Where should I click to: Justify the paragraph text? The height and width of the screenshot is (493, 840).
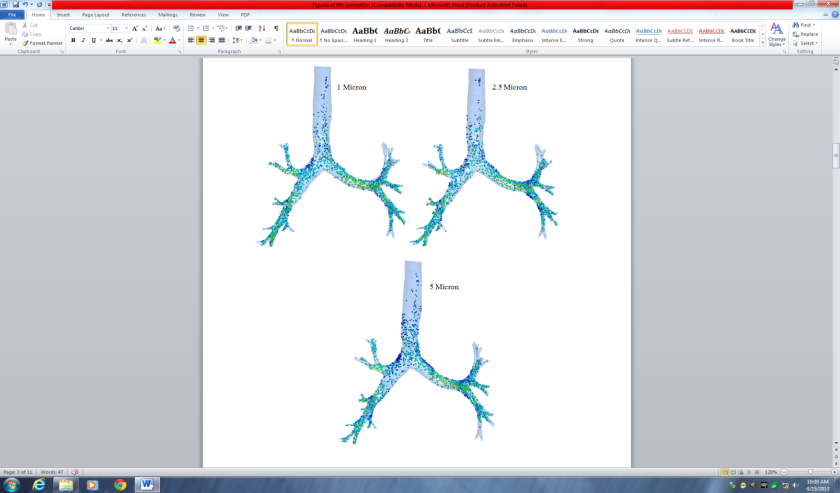tap(222, 40)
